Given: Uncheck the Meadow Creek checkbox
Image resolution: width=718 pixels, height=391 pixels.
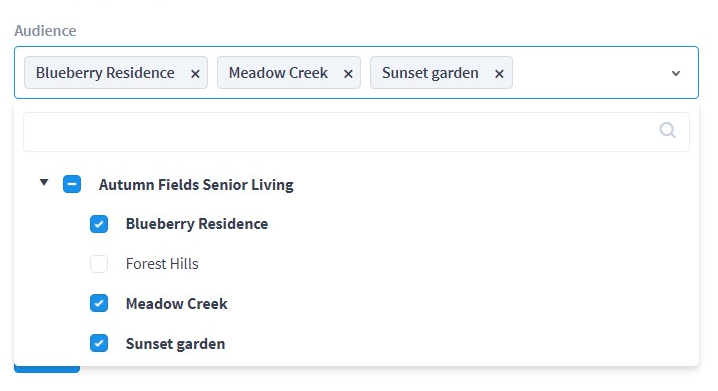Looking at the screenshot, I should (99, 303).
